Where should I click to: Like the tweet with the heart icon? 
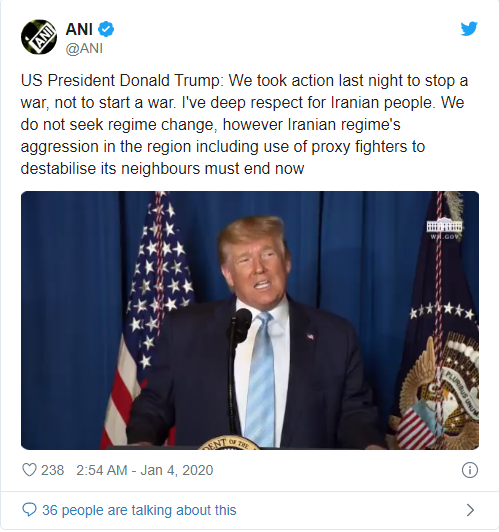(29, 471)
